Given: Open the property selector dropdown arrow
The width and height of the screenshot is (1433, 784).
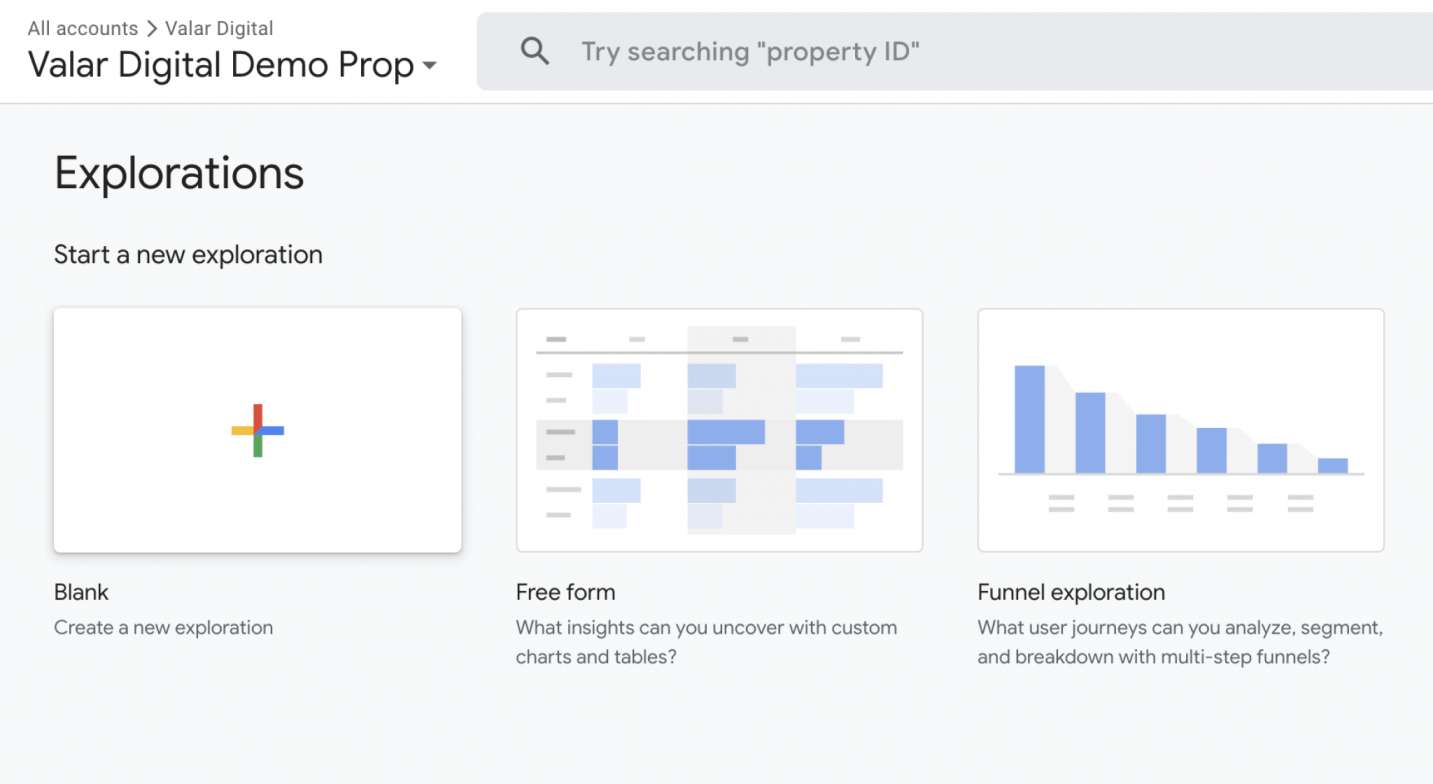Looking at the screenshot, I should 429,66.
